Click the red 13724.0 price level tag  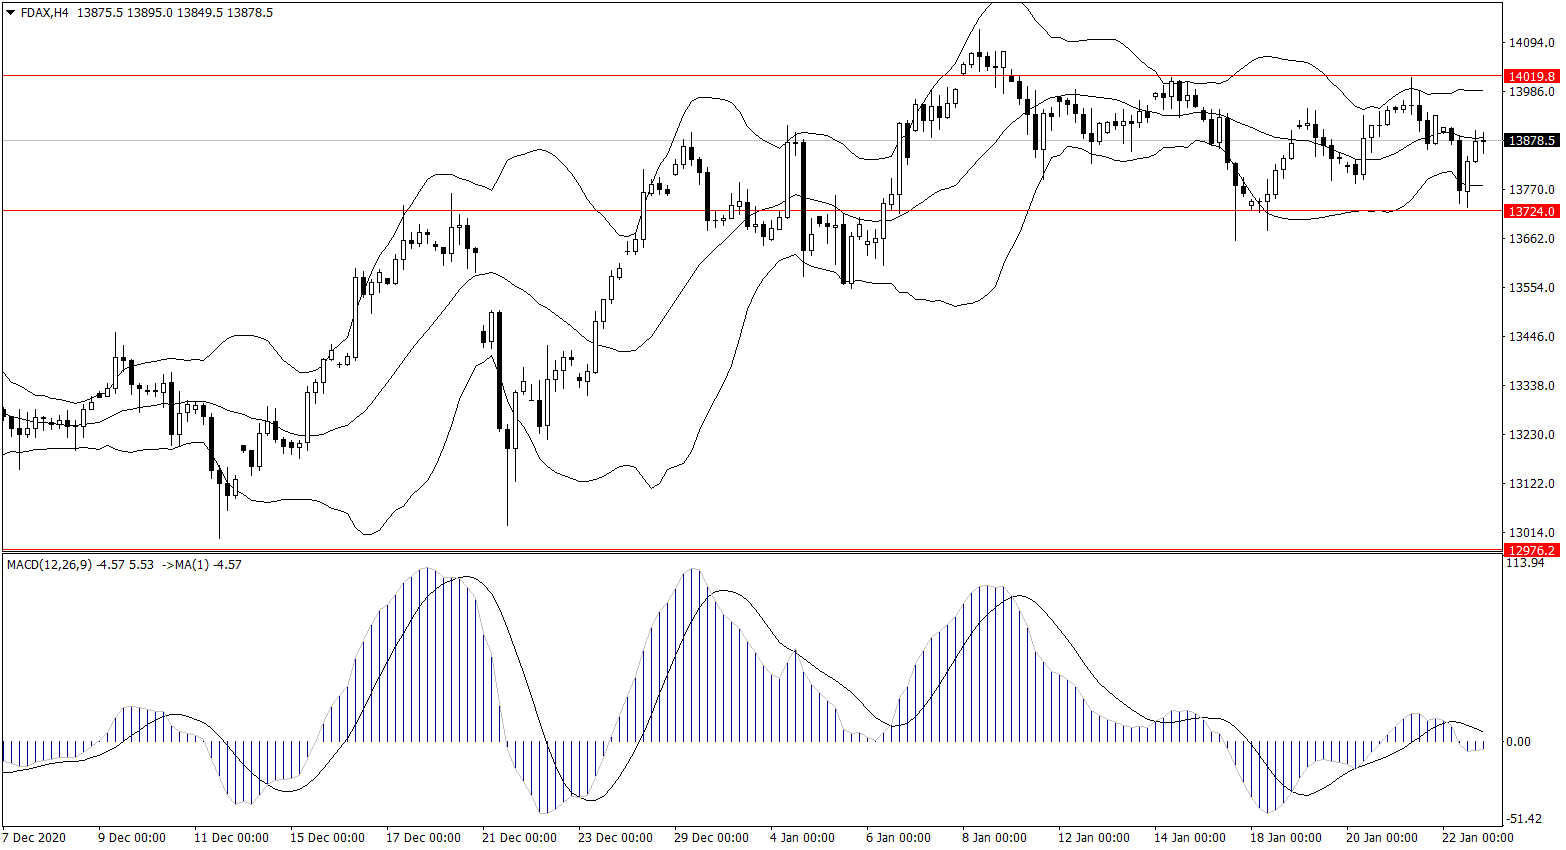1531,211
